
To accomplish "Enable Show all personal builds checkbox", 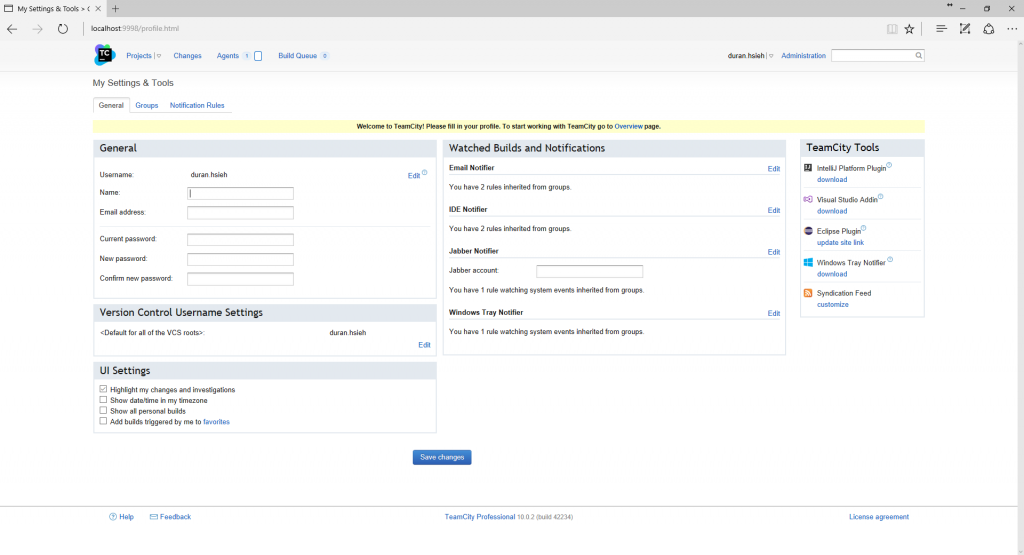I will [103, 411].
